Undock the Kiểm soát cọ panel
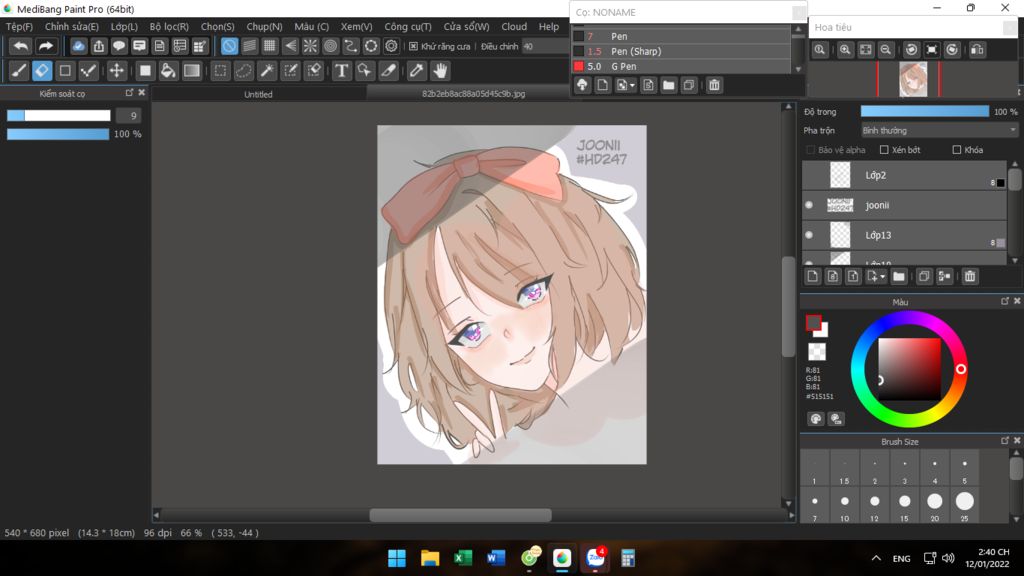This screenshot has height=576, width=1024. pyautogui.click(x=129, y=93)
